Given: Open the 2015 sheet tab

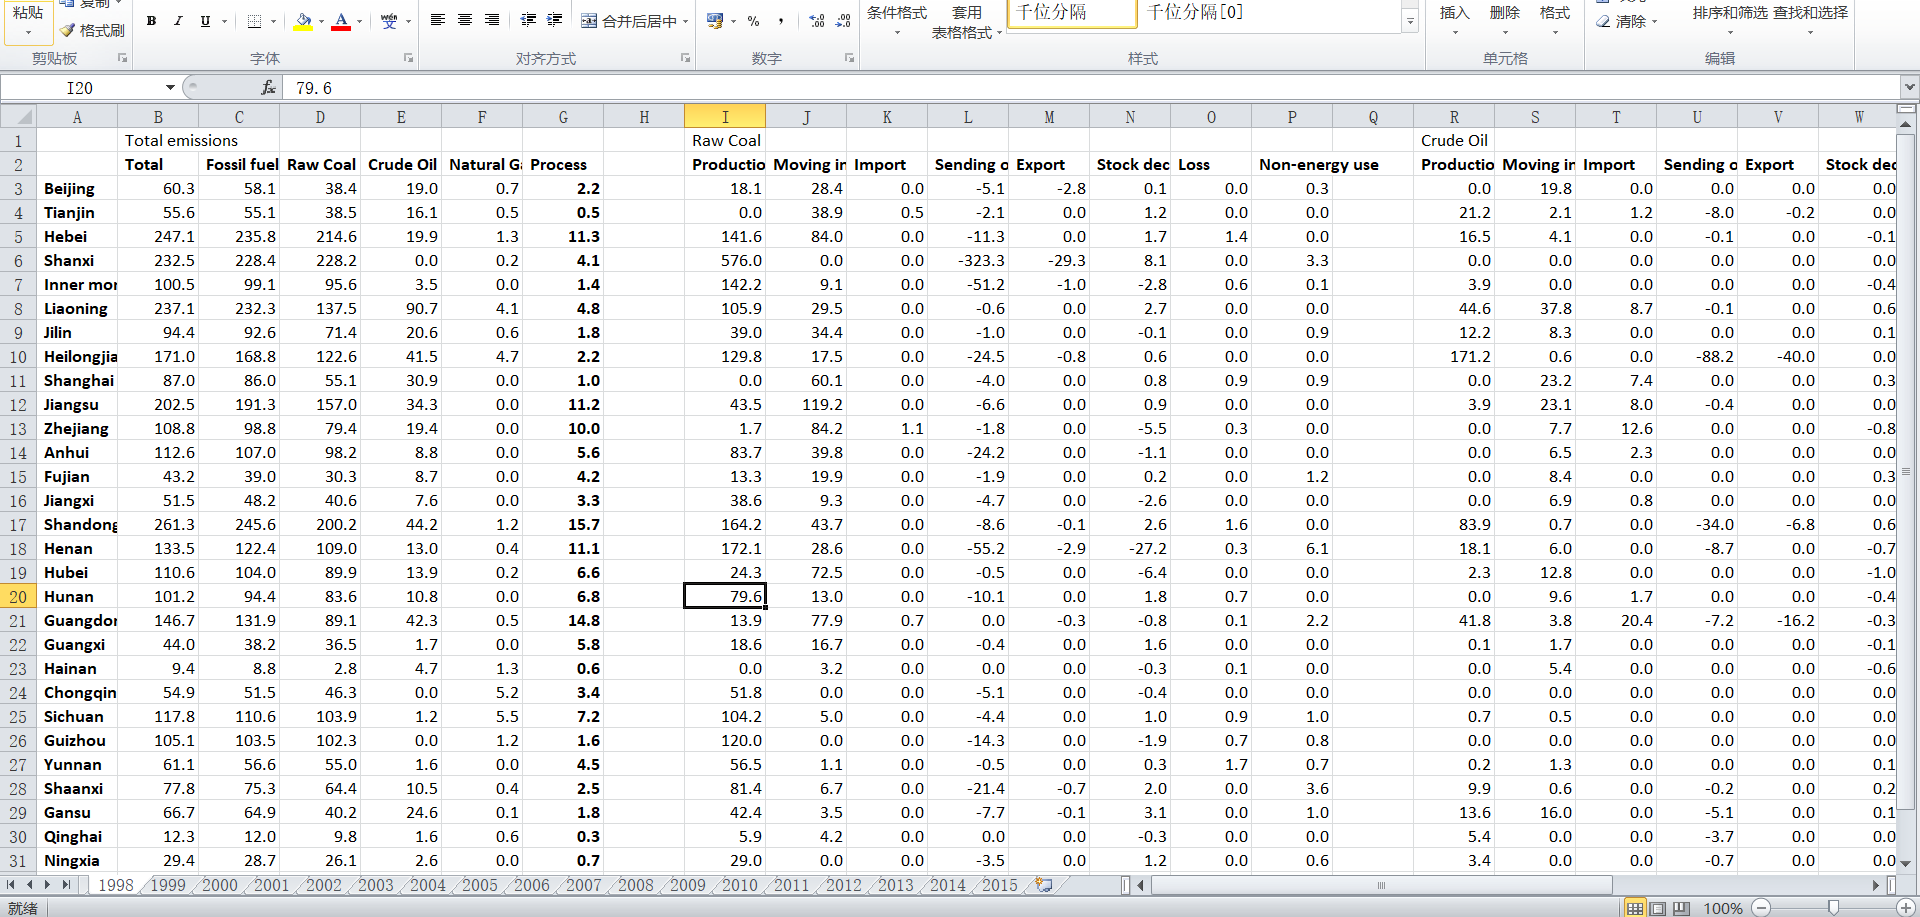Looking at the screenshot, I should tap(999, 885).
